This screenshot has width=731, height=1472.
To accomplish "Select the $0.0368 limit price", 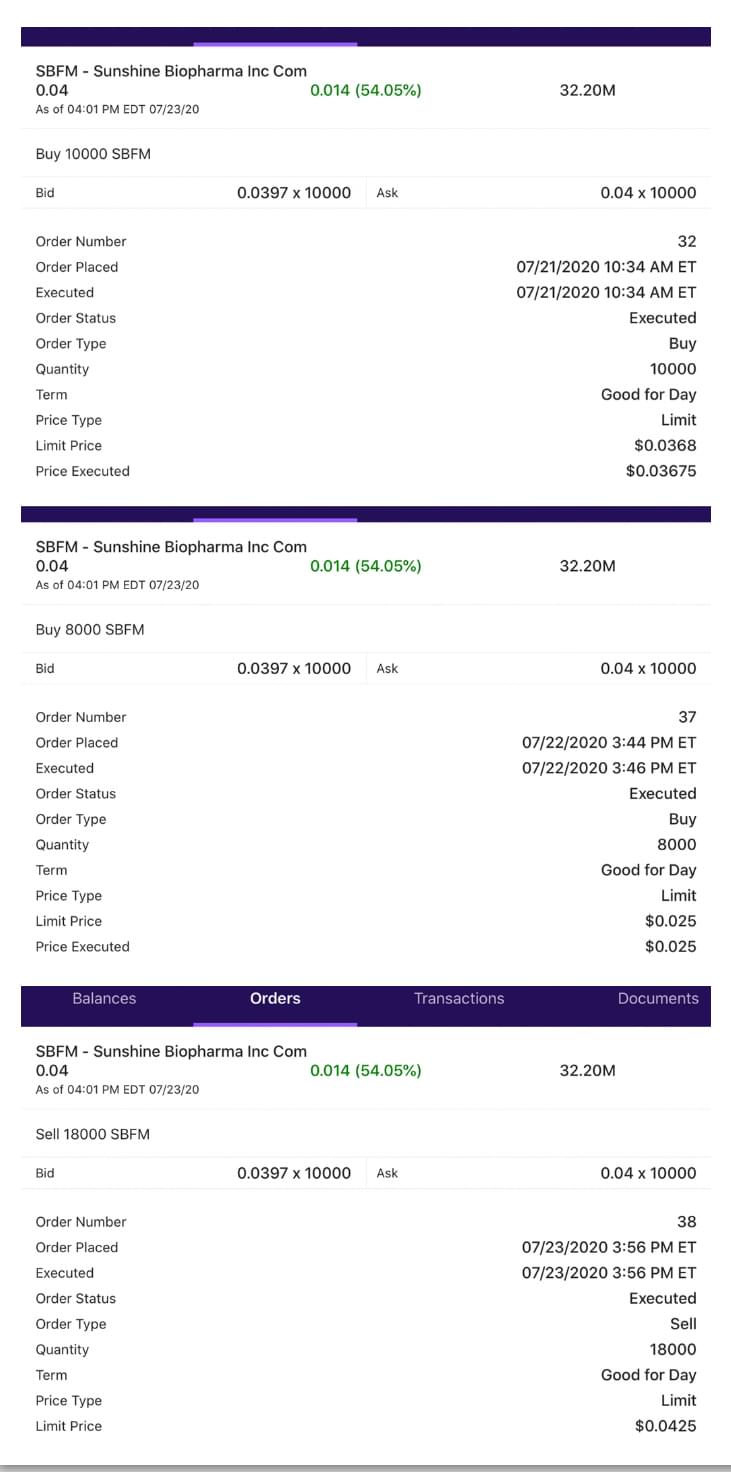I will [665, 445].
